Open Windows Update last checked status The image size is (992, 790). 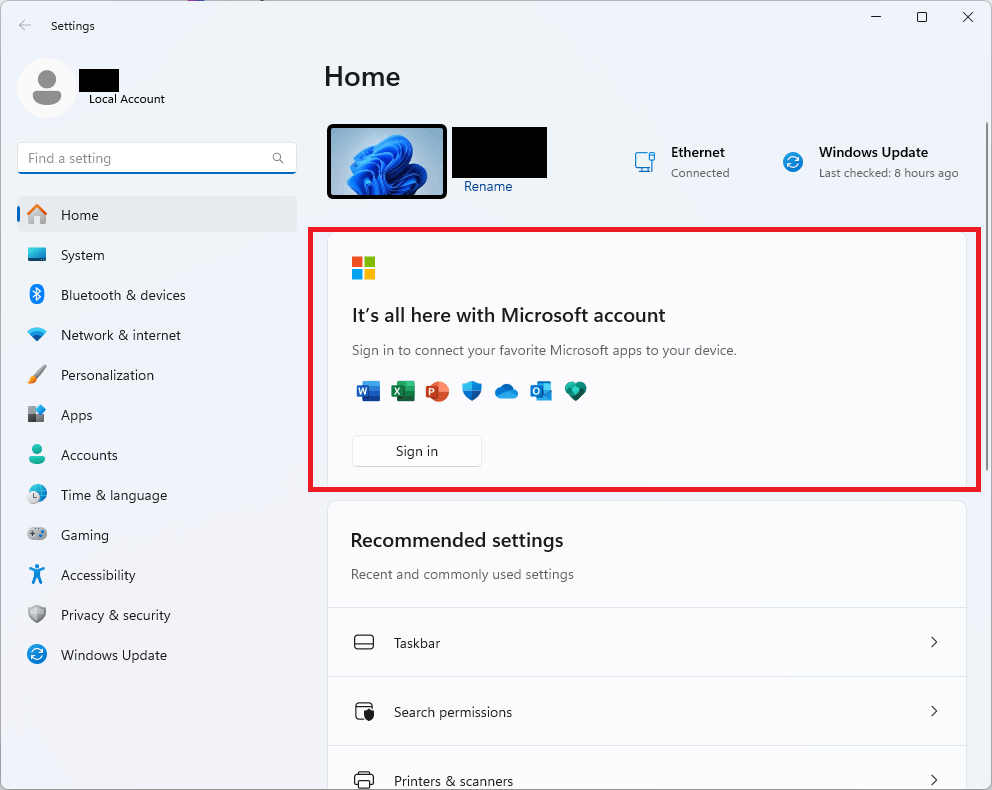click(871, 162)
